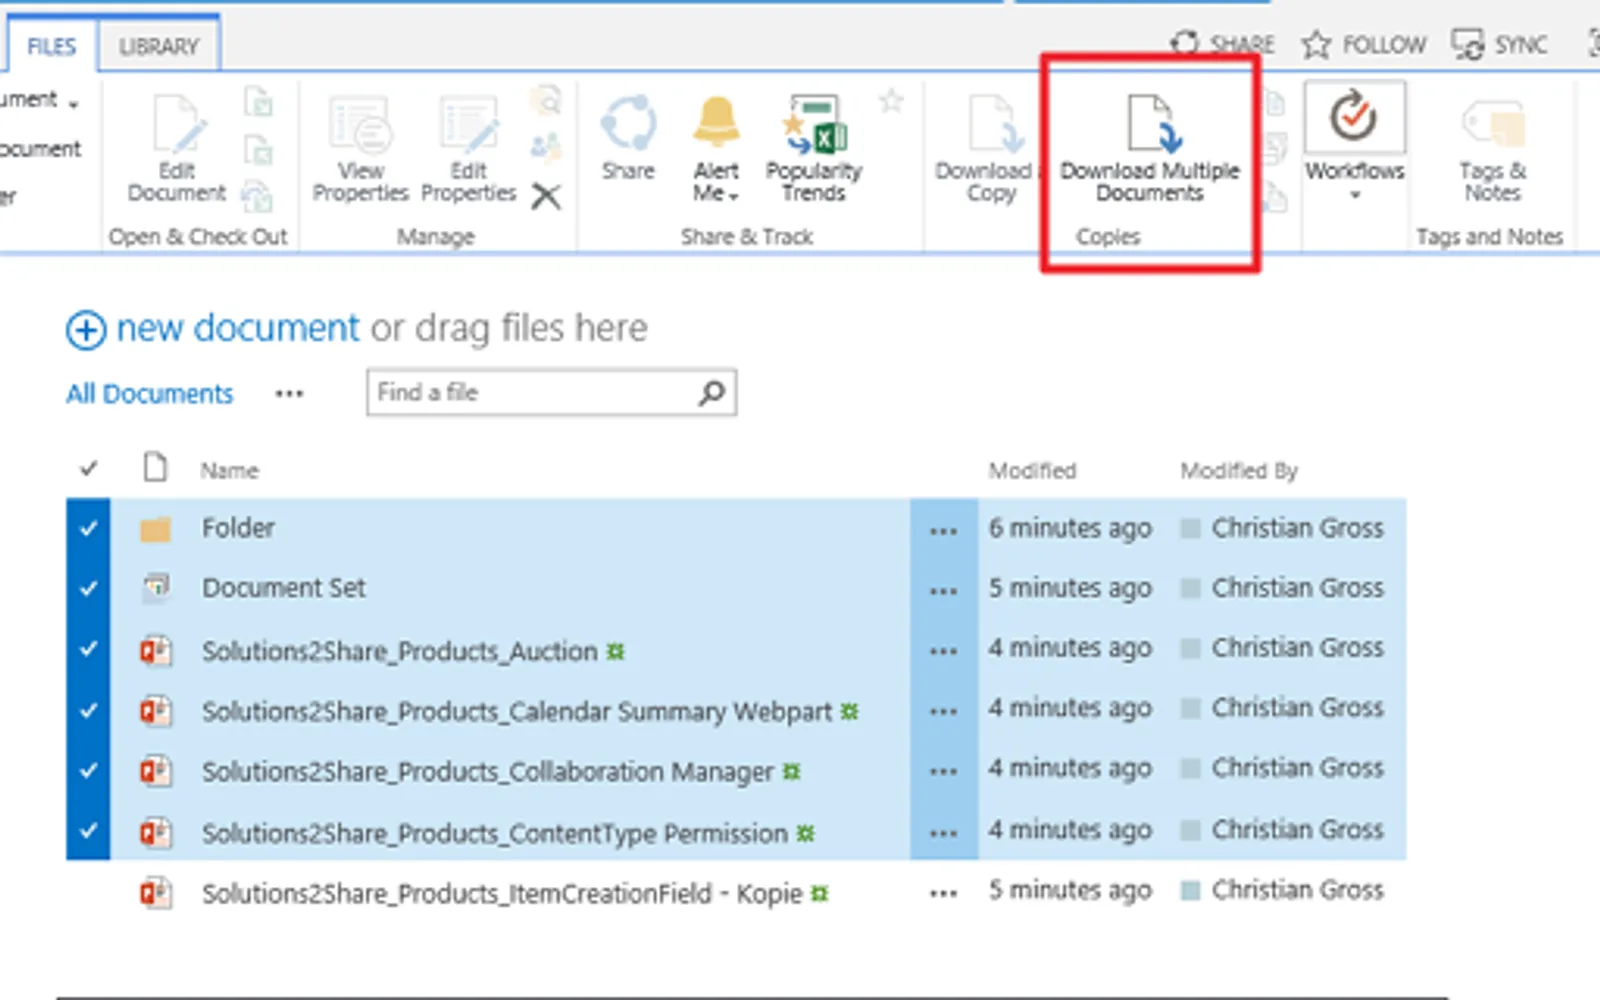Open View Properties from the ribbon
1600x1000 pixels.
pyautogui.click(x=360, y=150)
